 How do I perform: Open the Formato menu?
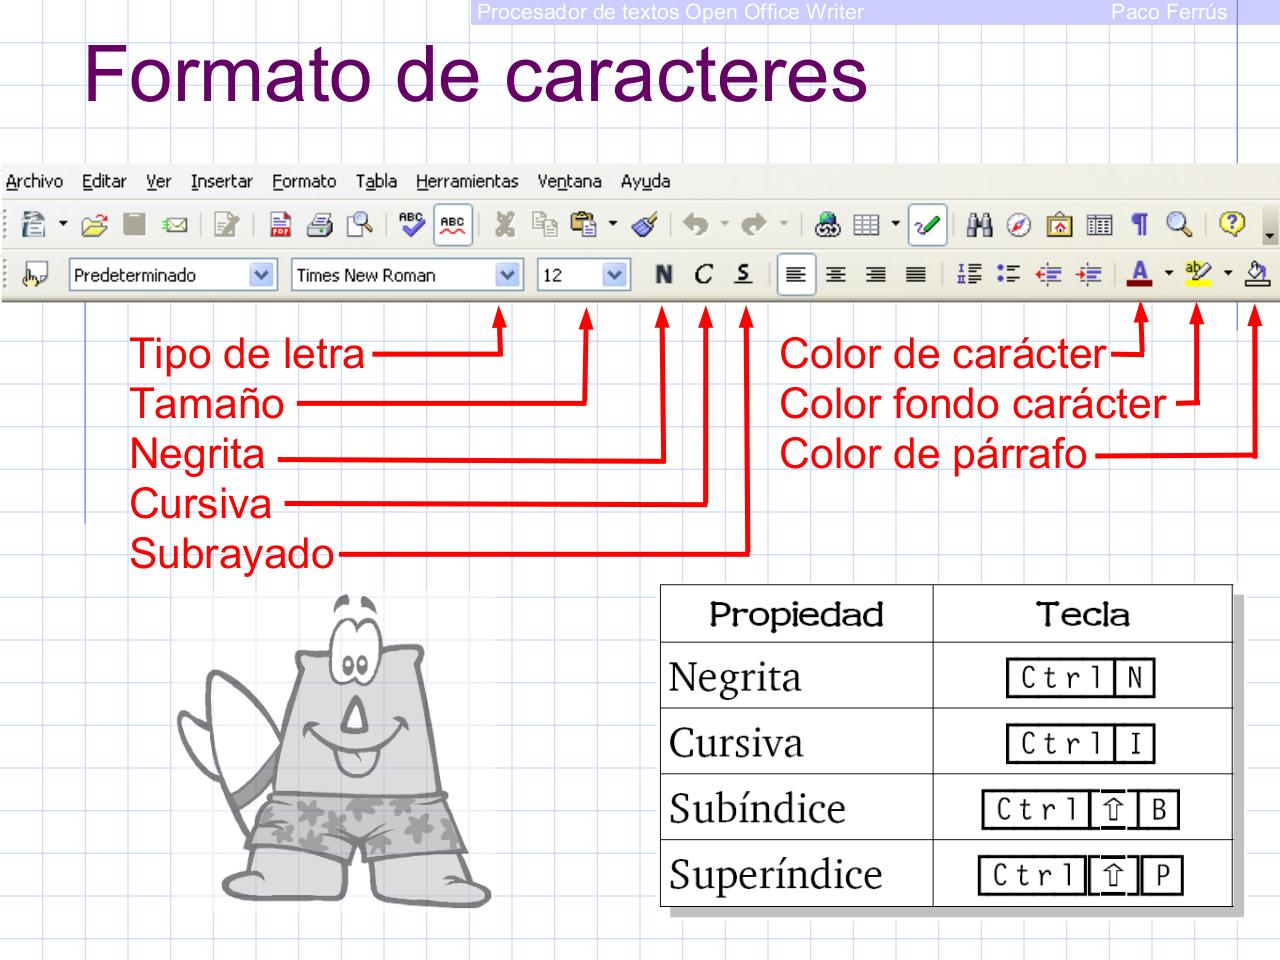(303, 182)
